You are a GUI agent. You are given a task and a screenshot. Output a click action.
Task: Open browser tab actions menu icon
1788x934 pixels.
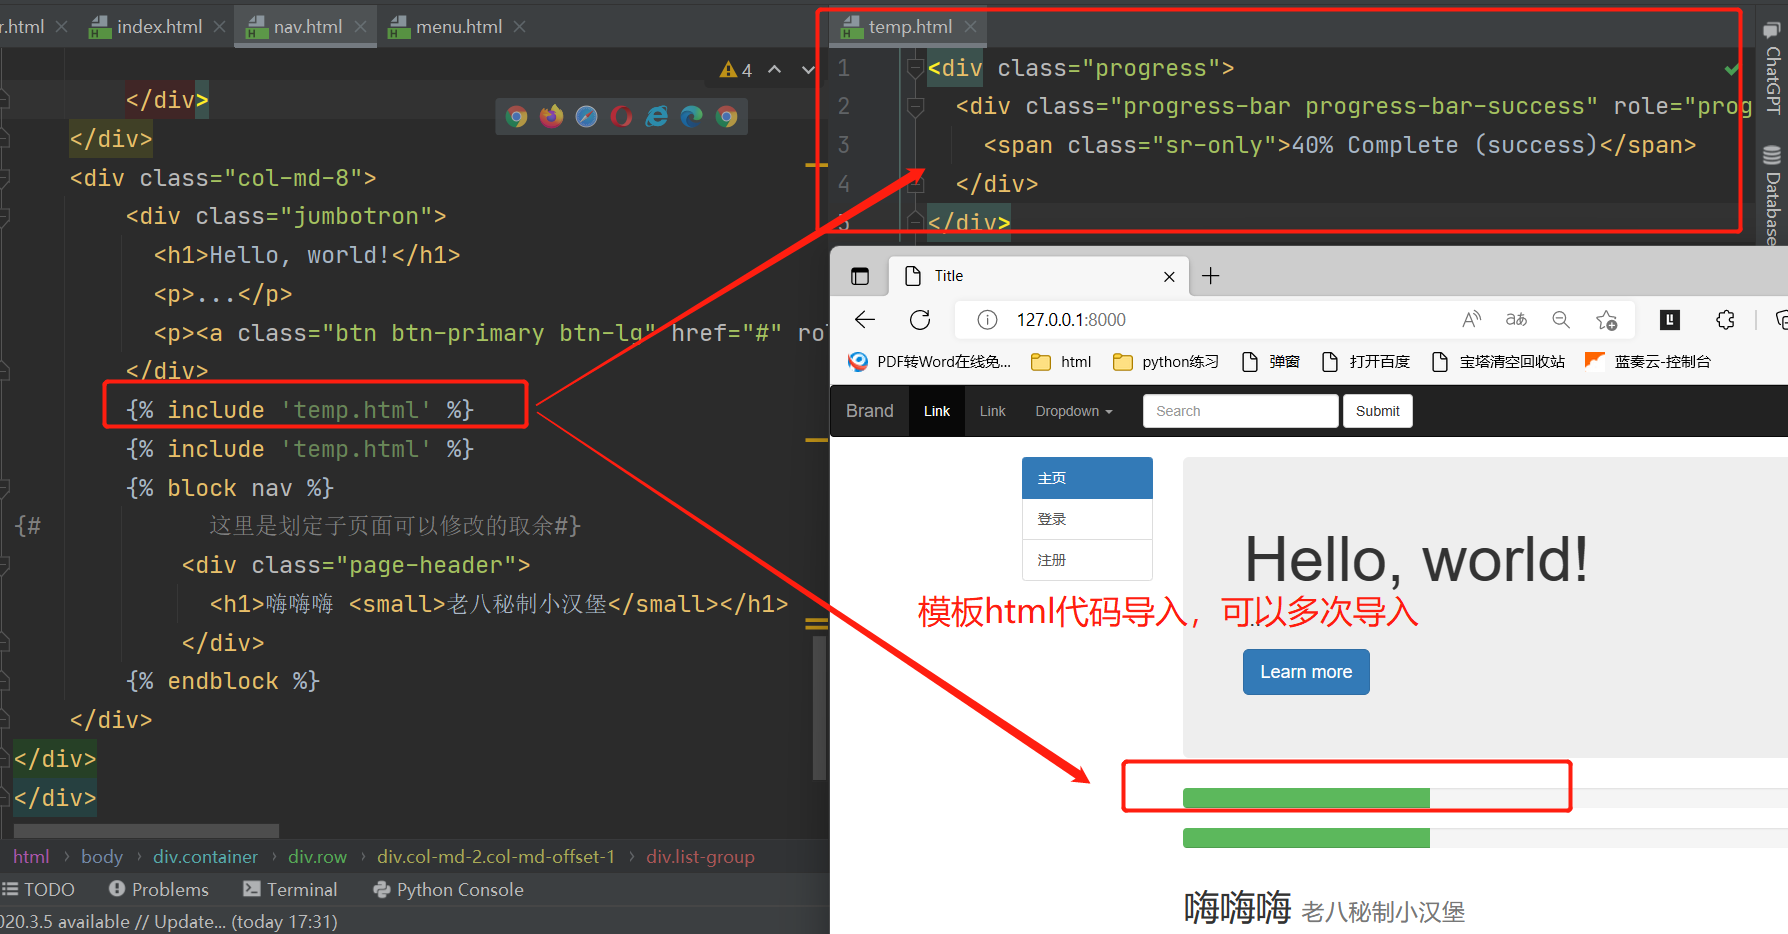(x=860, y=276)
